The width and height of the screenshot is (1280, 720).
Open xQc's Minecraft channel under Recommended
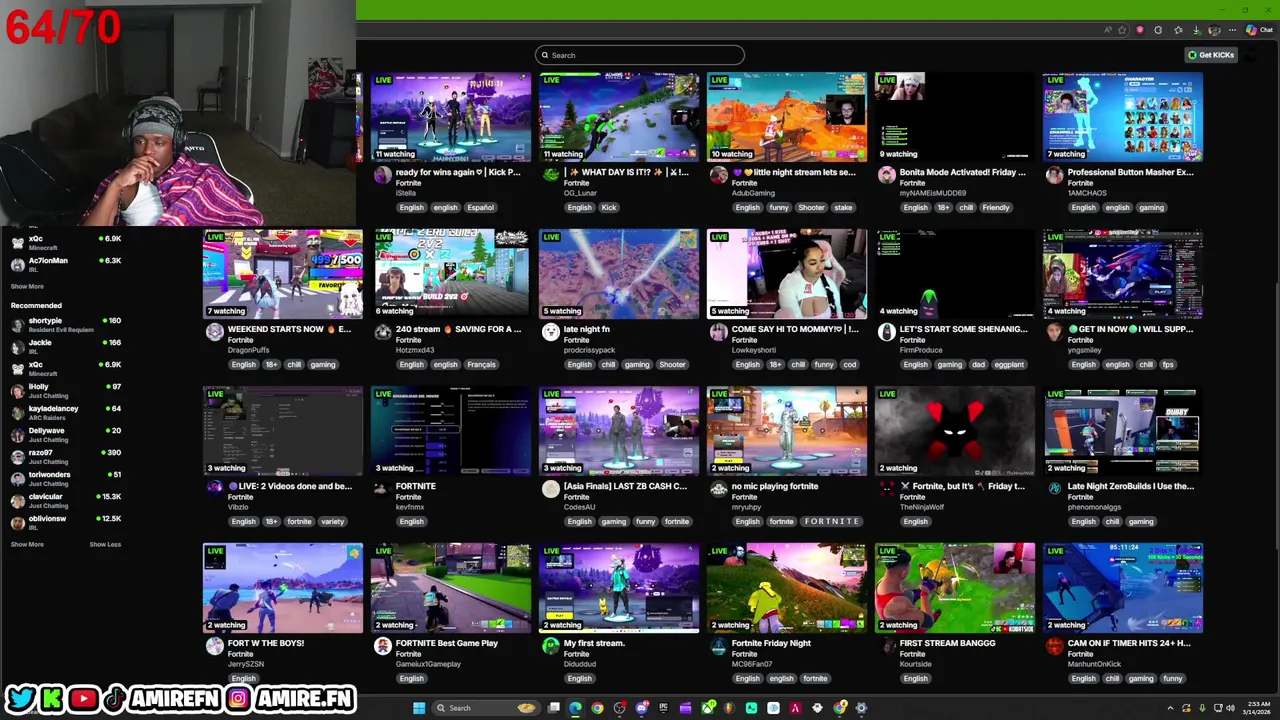pos(65,368)
